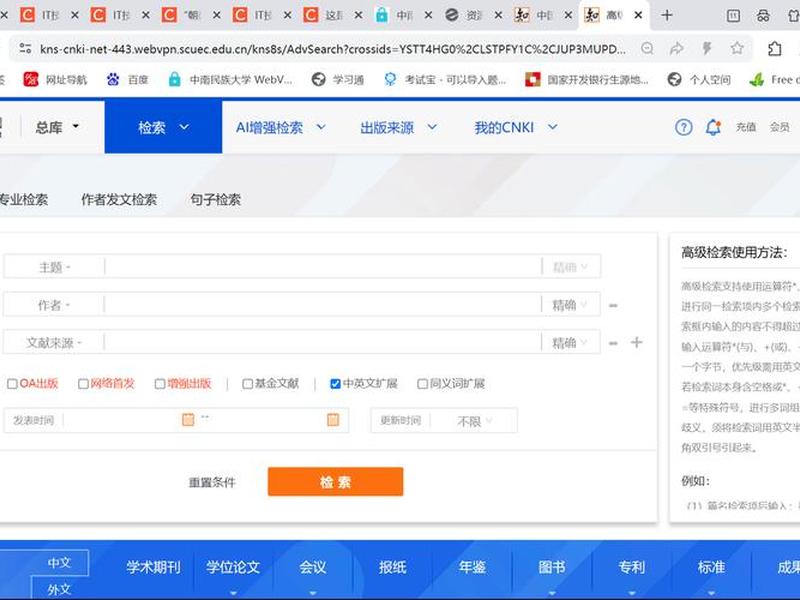Enable the 基金文献 checkbox

point(247,384)
